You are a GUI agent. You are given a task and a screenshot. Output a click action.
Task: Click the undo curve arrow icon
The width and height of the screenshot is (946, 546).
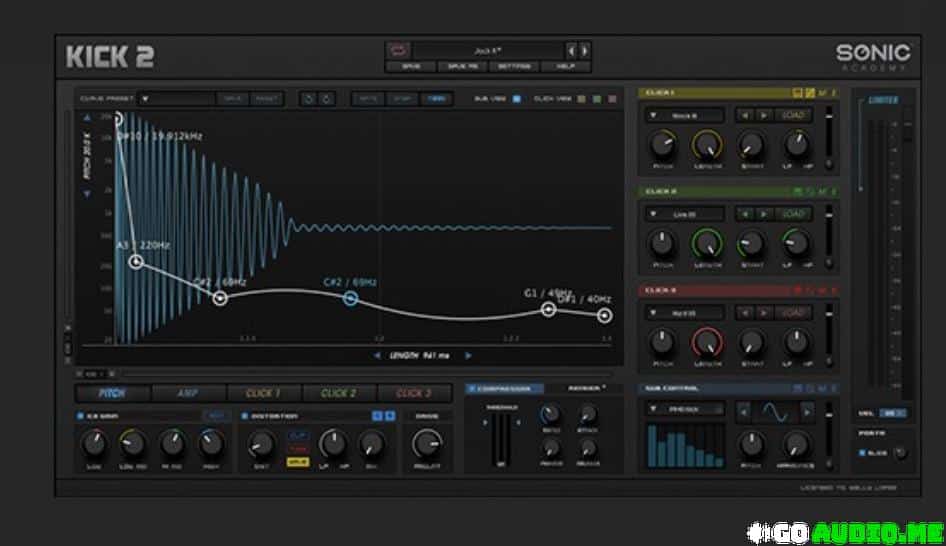[308, 98]
